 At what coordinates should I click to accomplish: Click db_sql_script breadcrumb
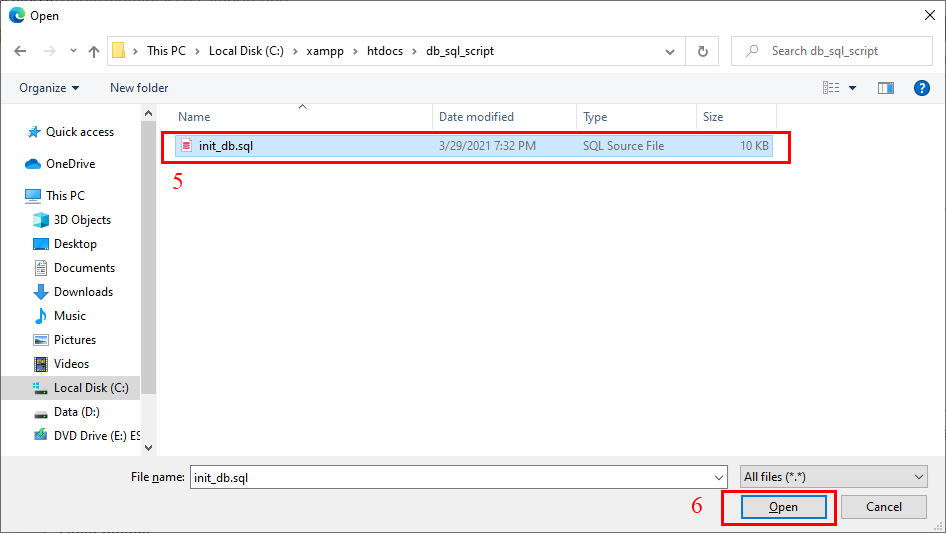click(460, 51)
